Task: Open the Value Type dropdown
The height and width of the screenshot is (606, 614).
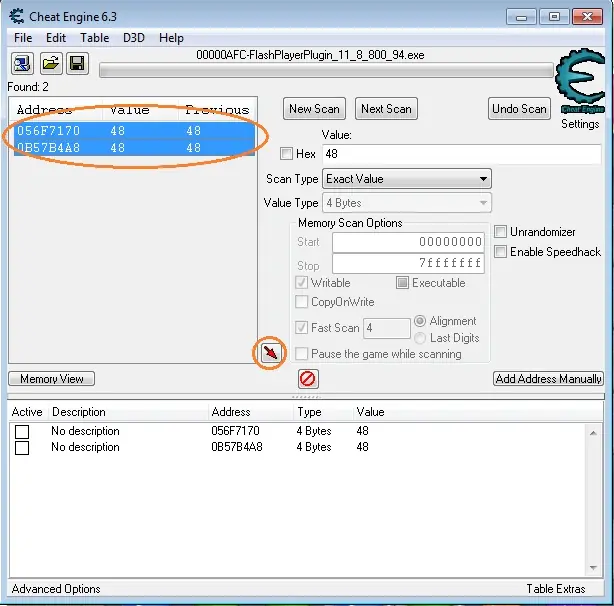Action: click(406, 203)
